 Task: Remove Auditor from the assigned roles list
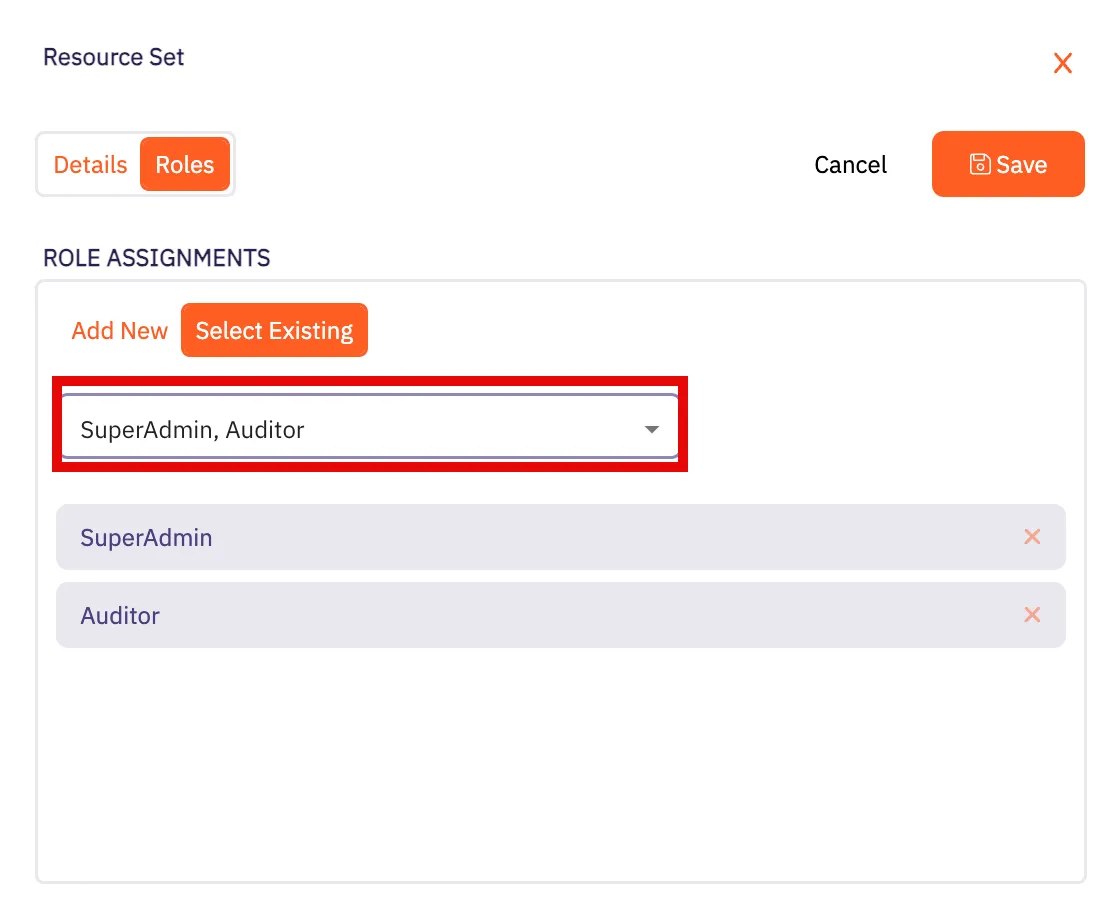pyautogui.click(x=1032, y=615)
